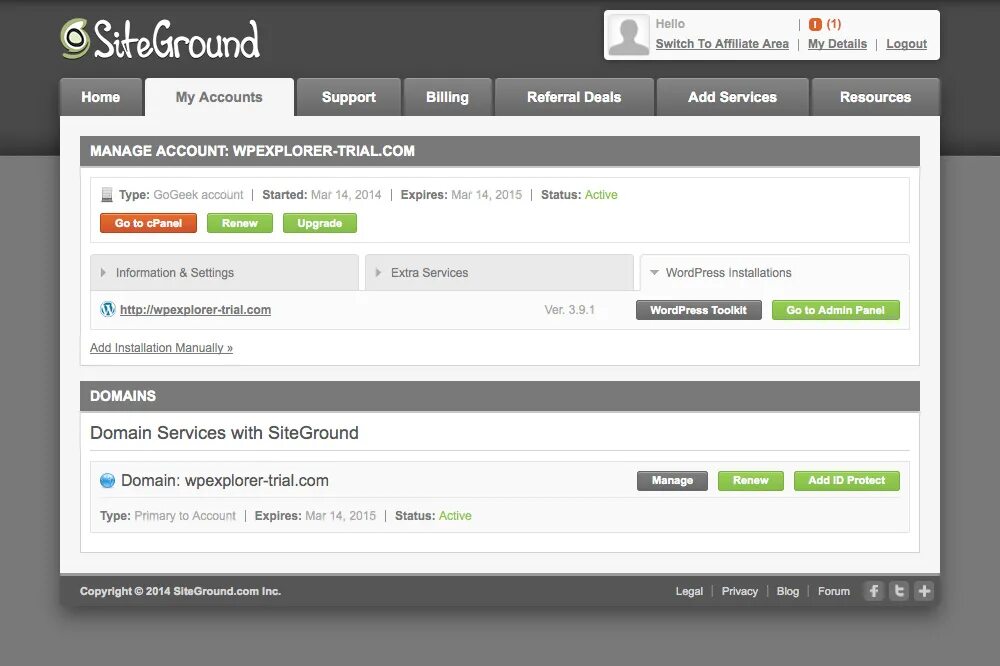The image size is (1000, 666).
Task: Select the My Accounts tab
Action: [x=219, y=97]
